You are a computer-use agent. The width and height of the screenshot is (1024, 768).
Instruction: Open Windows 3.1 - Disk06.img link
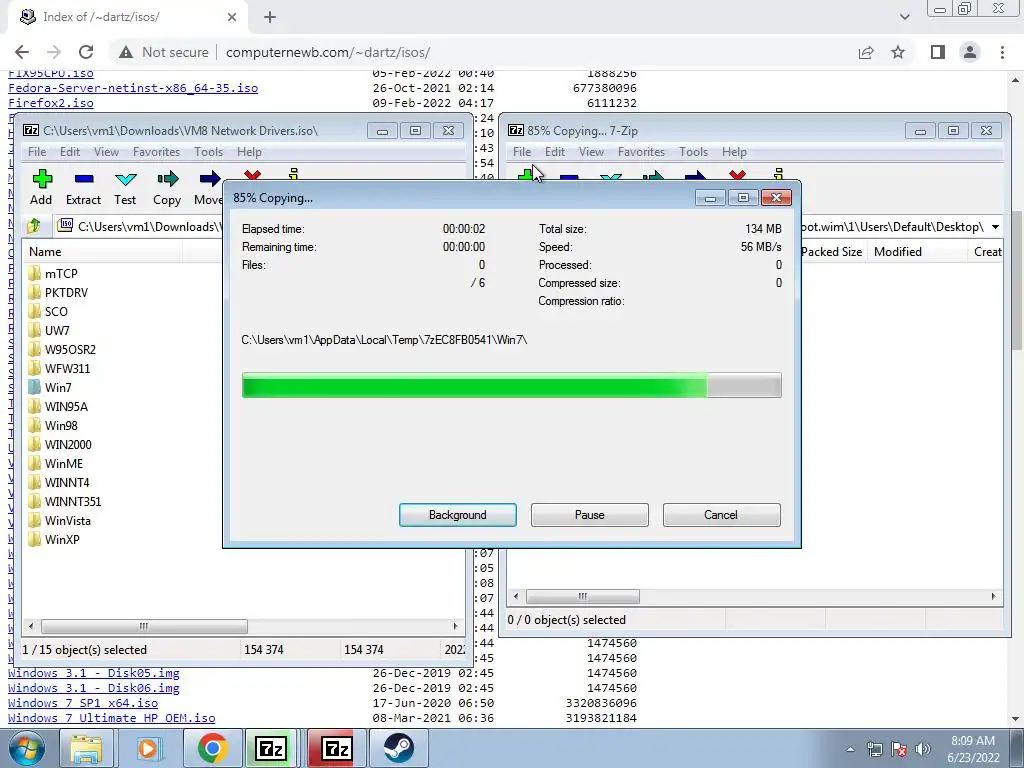point(93,688)
